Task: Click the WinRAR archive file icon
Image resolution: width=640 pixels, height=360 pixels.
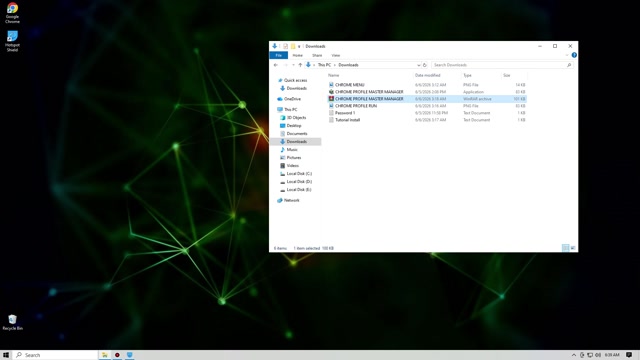Action: click(x=331, y=99)
